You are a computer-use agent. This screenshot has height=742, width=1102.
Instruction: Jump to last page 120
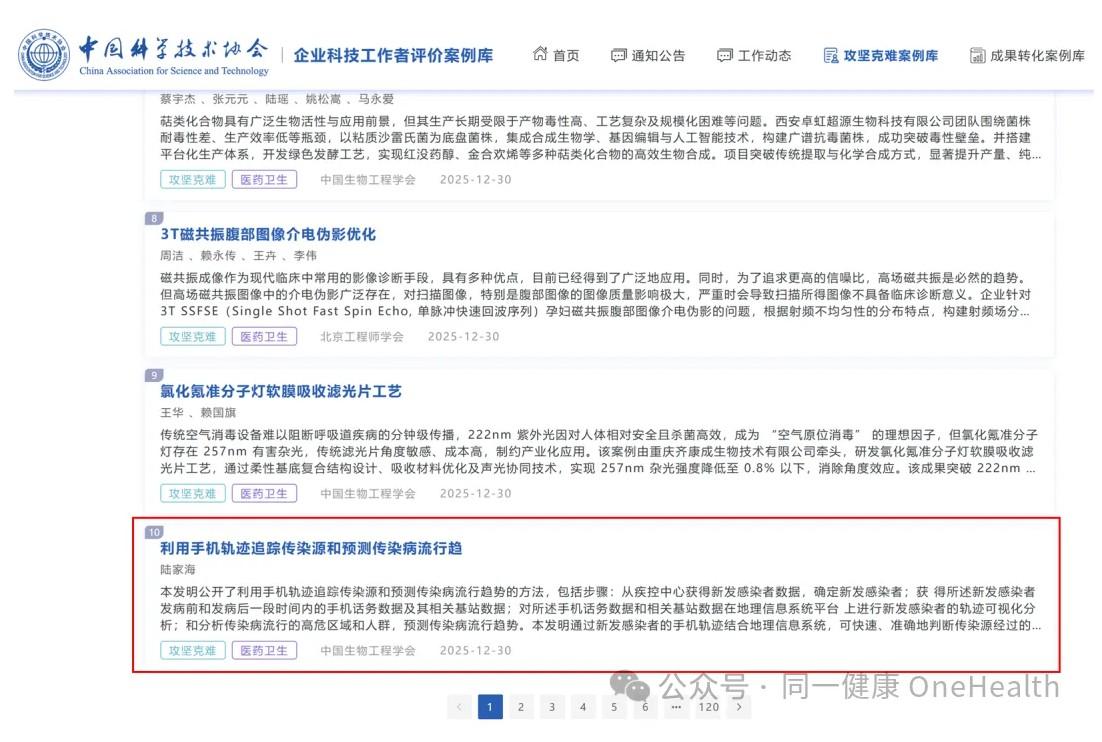click(x=708, y=707)
